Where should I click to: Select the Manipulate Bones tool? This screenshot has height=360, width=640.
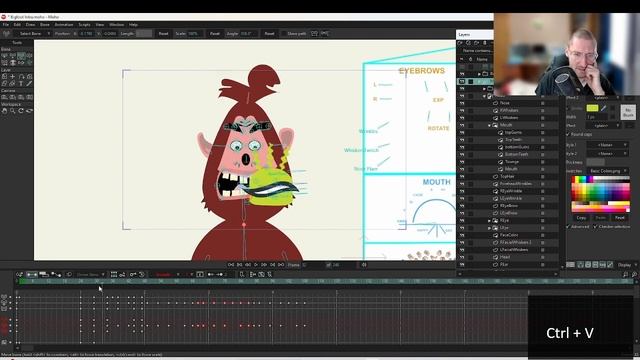coord(13,62)
